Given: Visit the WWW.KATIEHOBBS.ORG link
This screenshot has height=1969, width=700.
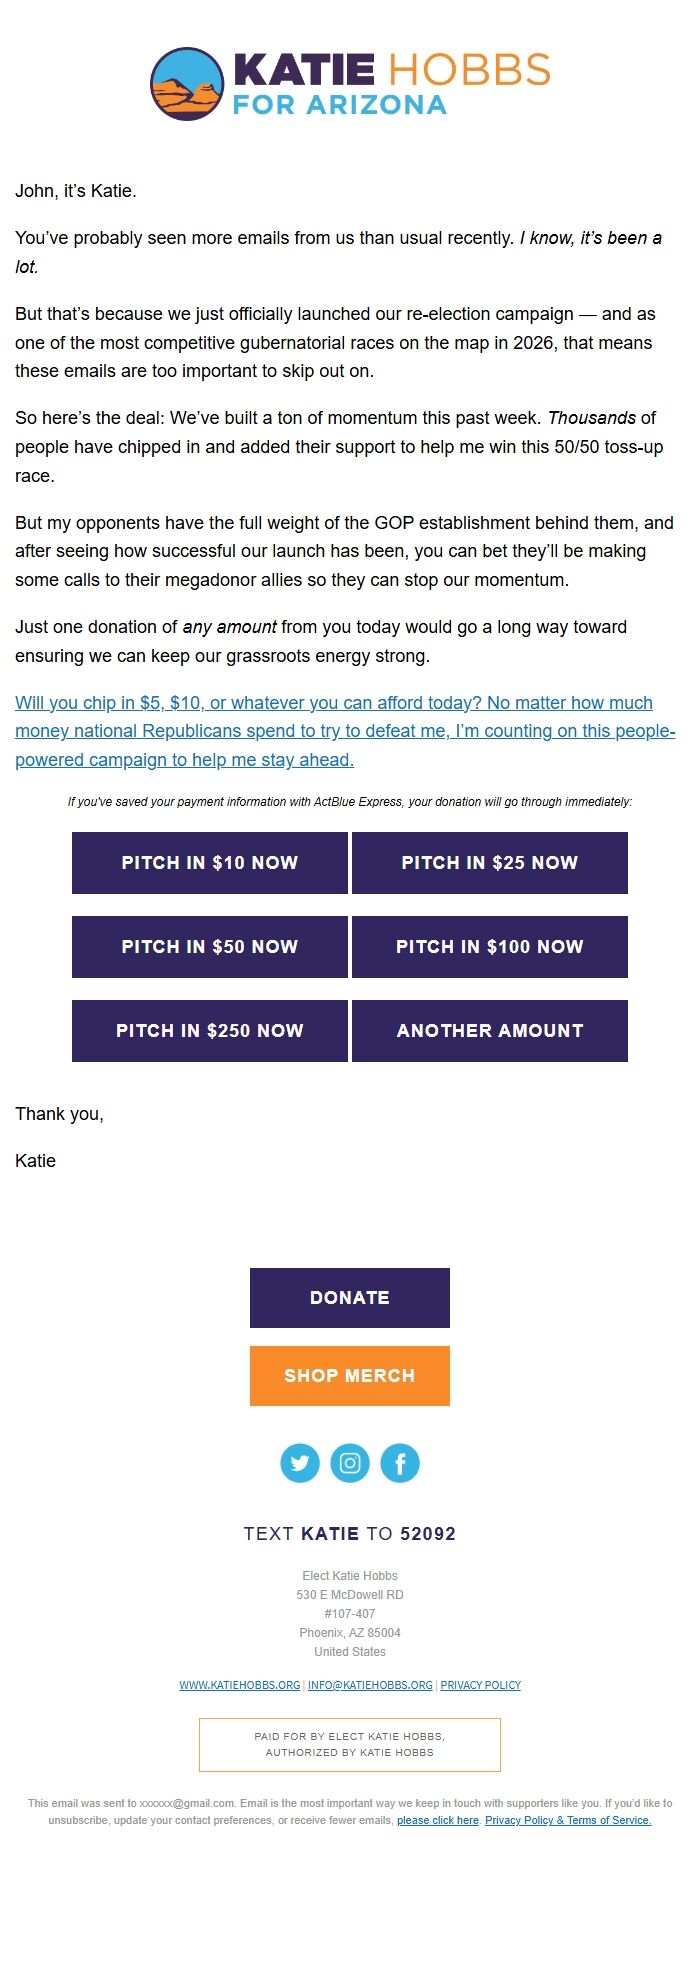Looking at the screenshot, I should [x=240, y=1685].
